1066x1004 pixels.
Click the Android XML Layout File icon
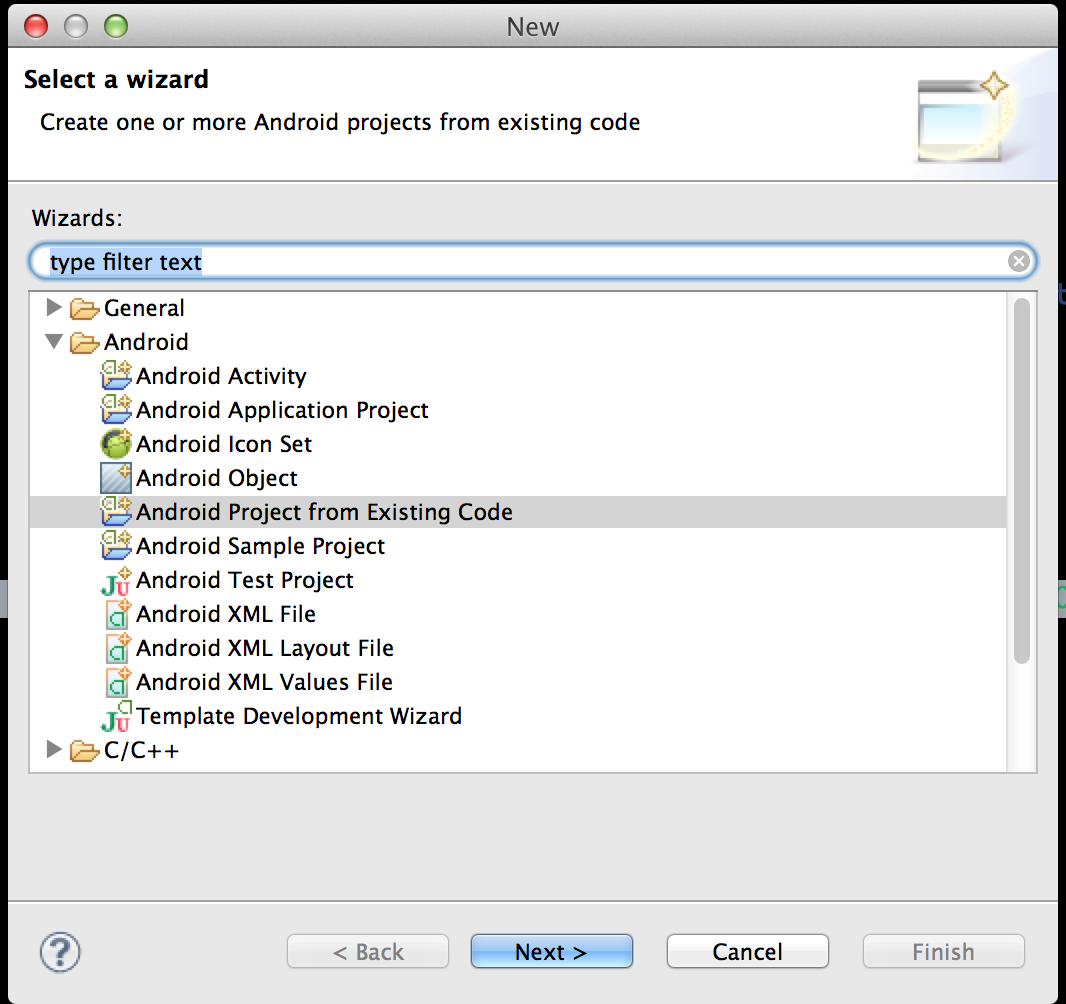[118, 648]
